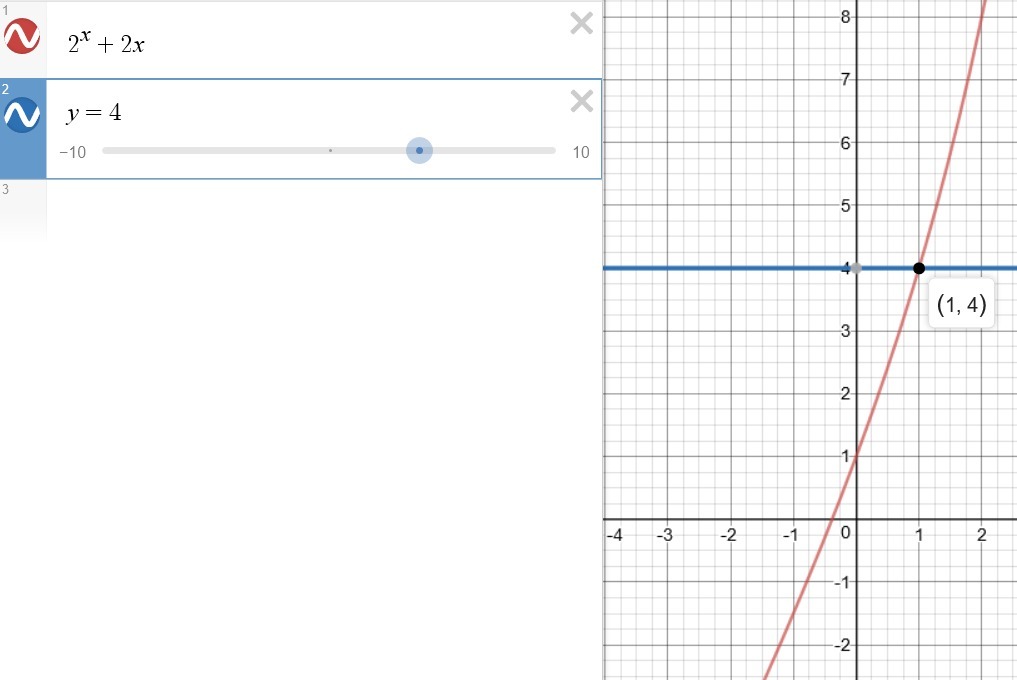Viewport: 1017px width, 680px height.
Task: Click into the 2^x + 2x expression field
Action: (x=300, y=43)
